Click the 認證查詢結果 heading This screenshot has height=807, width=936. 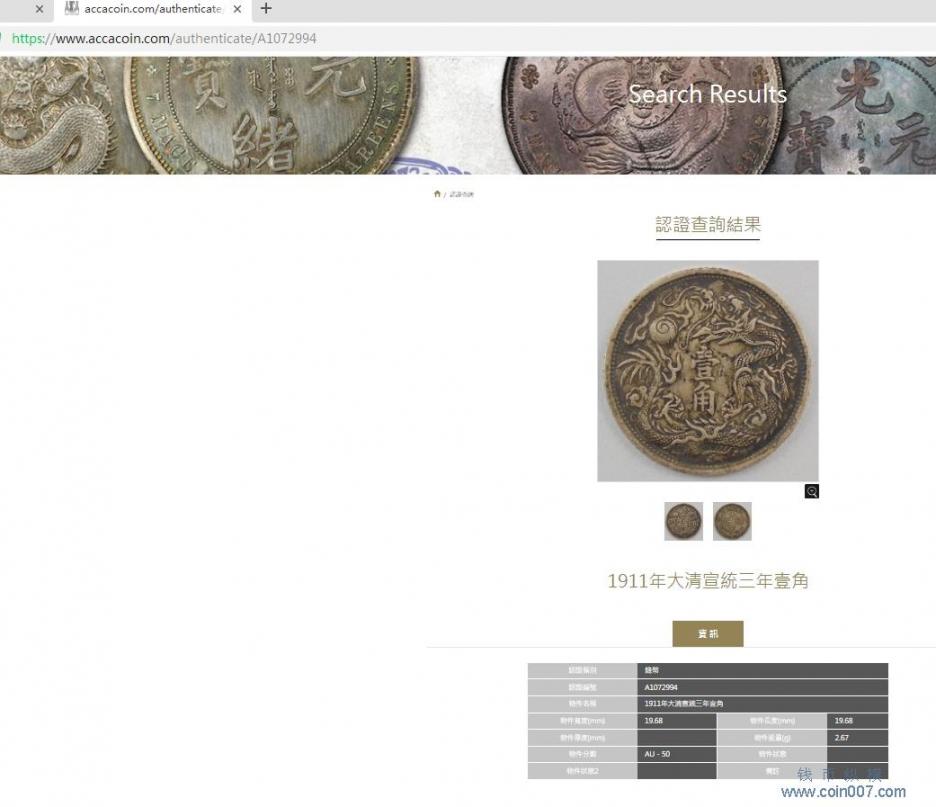pyautogui.click(x=708, y=224)
